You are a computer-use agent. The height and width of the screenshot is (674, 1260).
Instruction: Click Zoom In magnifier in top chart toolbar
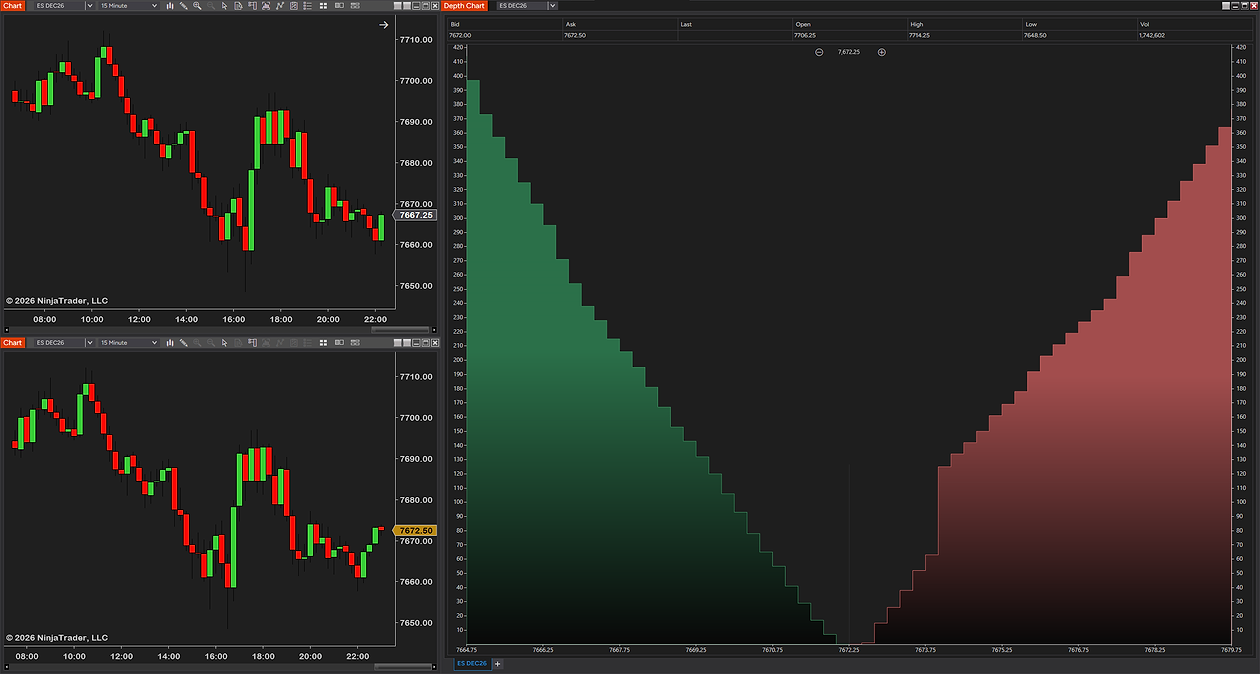(197, 6)
